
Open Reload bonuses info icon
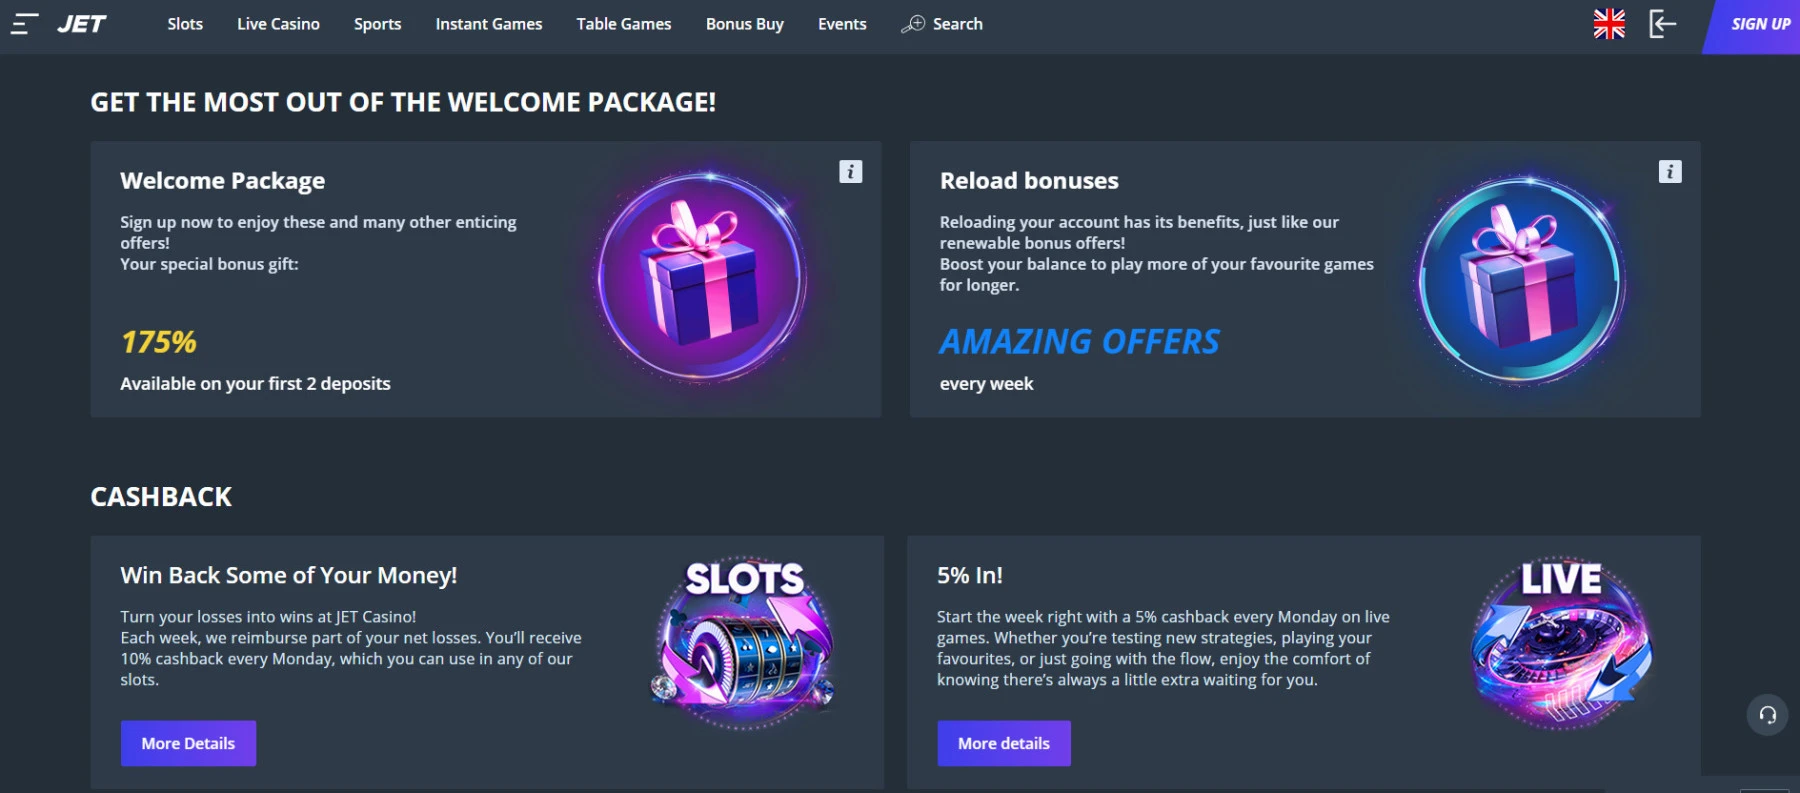click(x=1669, y=172)
